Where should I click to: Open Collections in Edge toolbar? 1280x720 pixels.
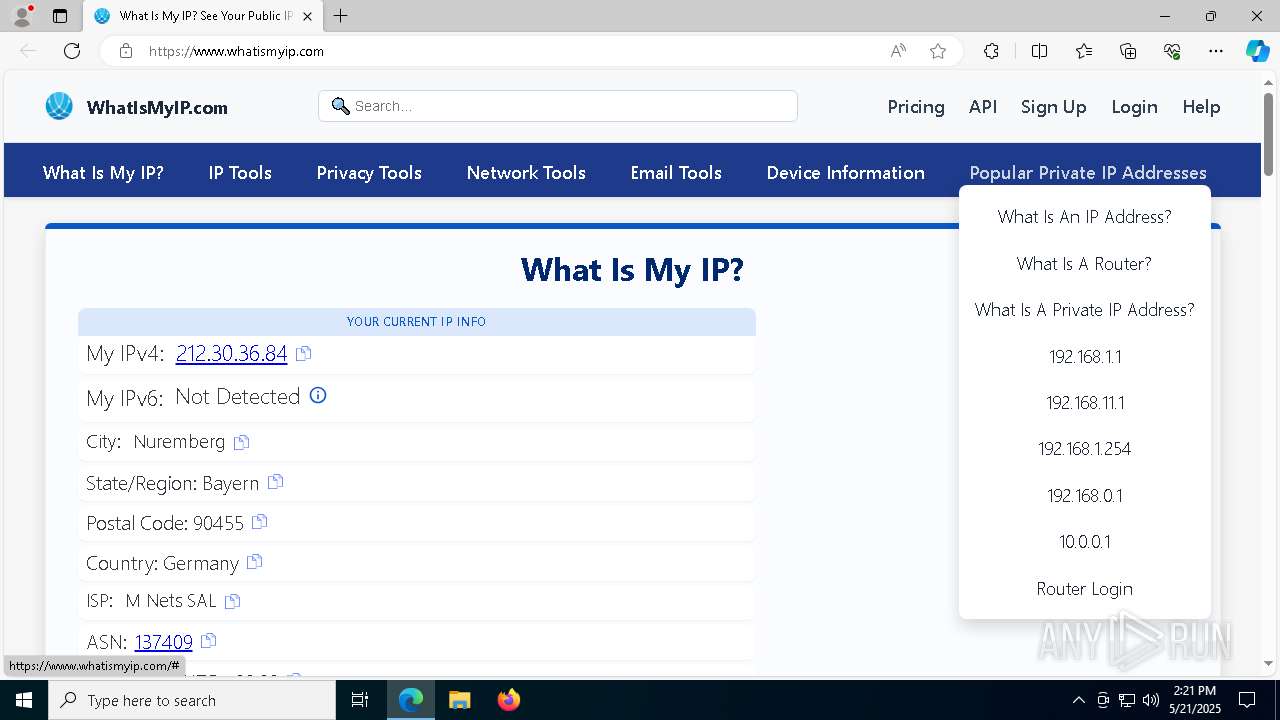(x=1128, y=51)
